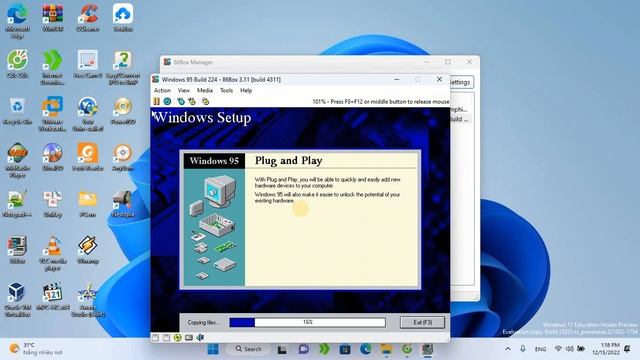Click the first floppy drive status icon
This screenshot has width=640, height=360.
point(156,338)
